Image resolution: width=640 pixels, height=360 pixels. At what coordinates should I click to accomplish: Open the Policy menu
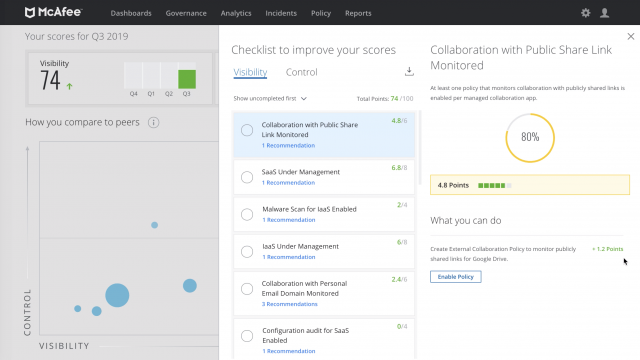[321, 13]
